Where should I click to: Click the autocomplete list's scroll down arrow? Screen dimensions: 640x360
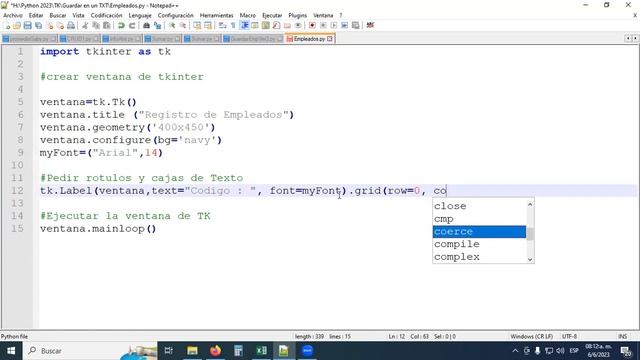click(x=530, y=259)
